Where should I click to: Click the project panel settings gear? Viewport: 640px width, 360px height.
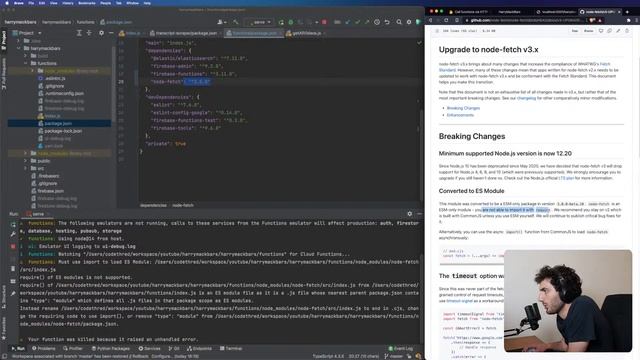tap(101, 33)
